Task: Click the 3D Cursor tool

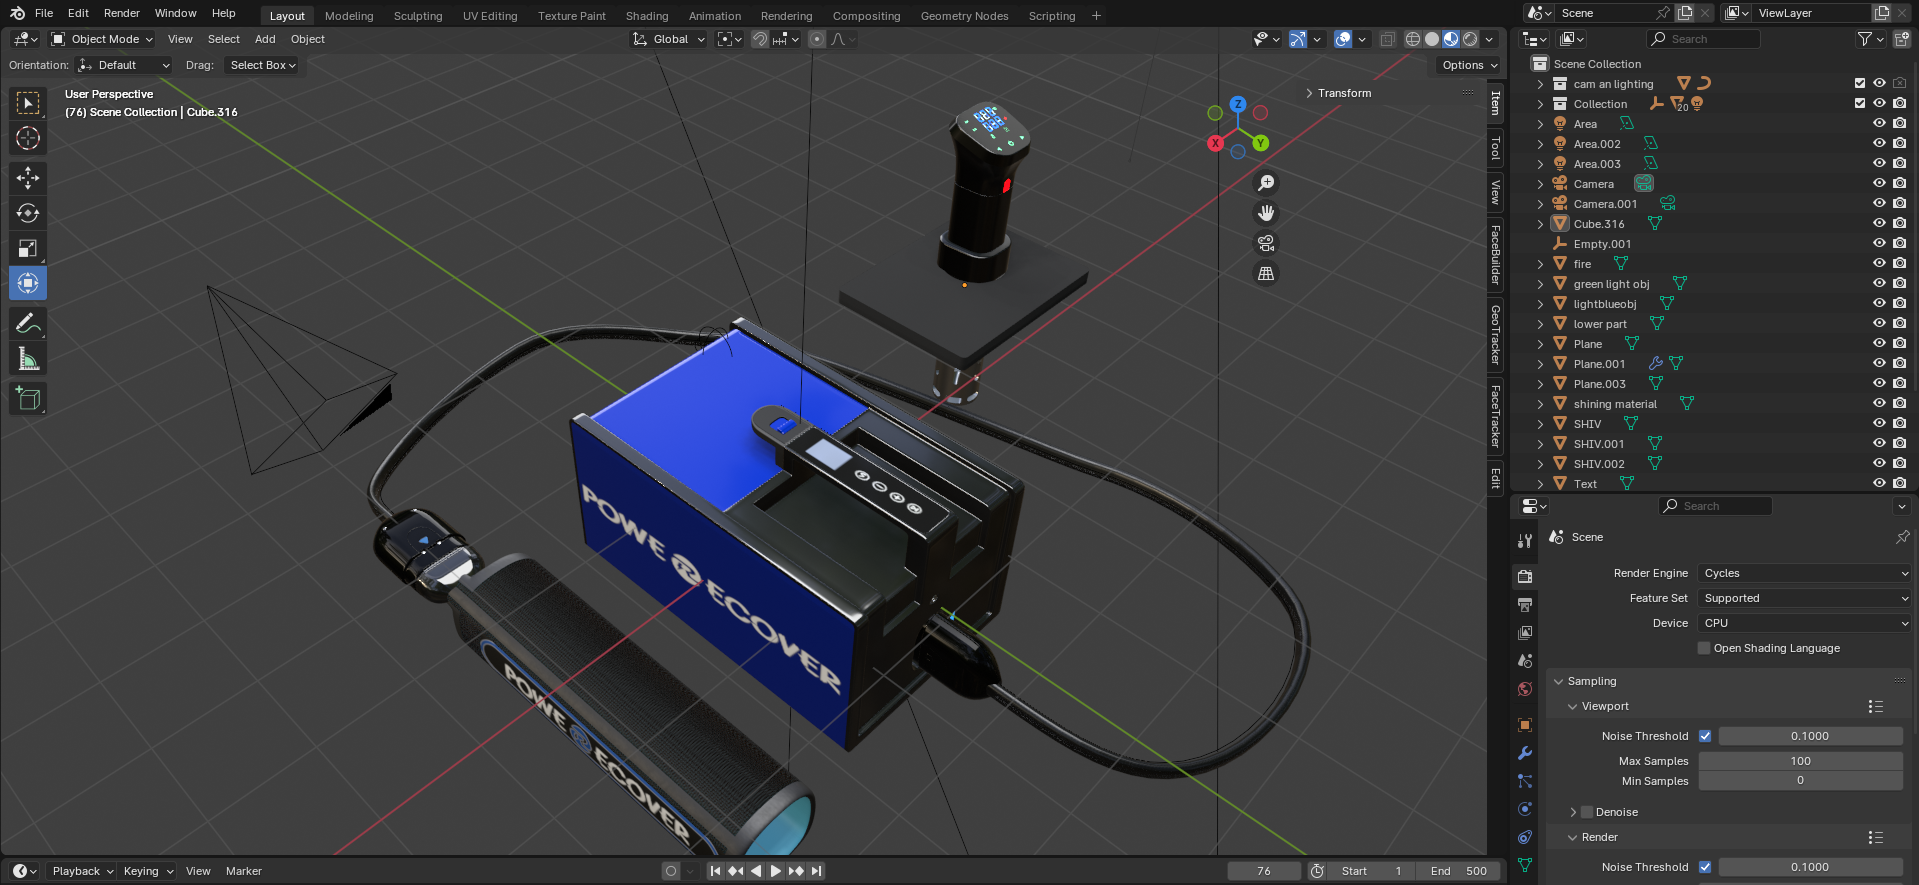Action: pyautogui.click(x=28, y=138)
